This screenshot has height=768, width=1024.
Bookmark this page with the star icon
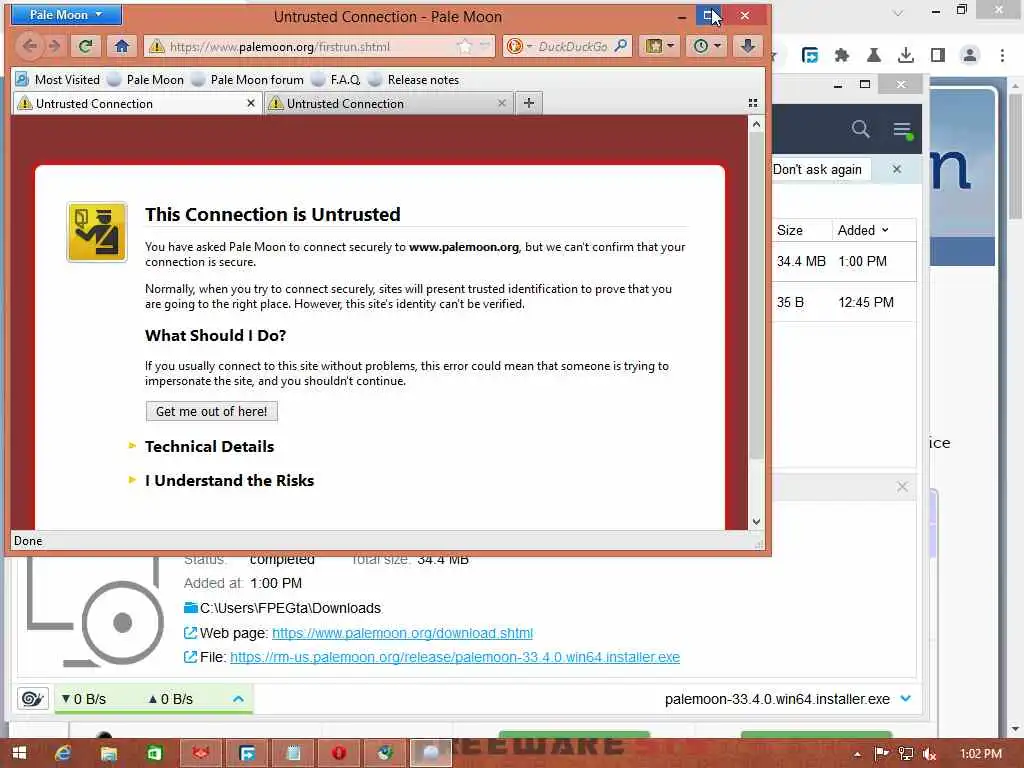(x=464, y=46)
